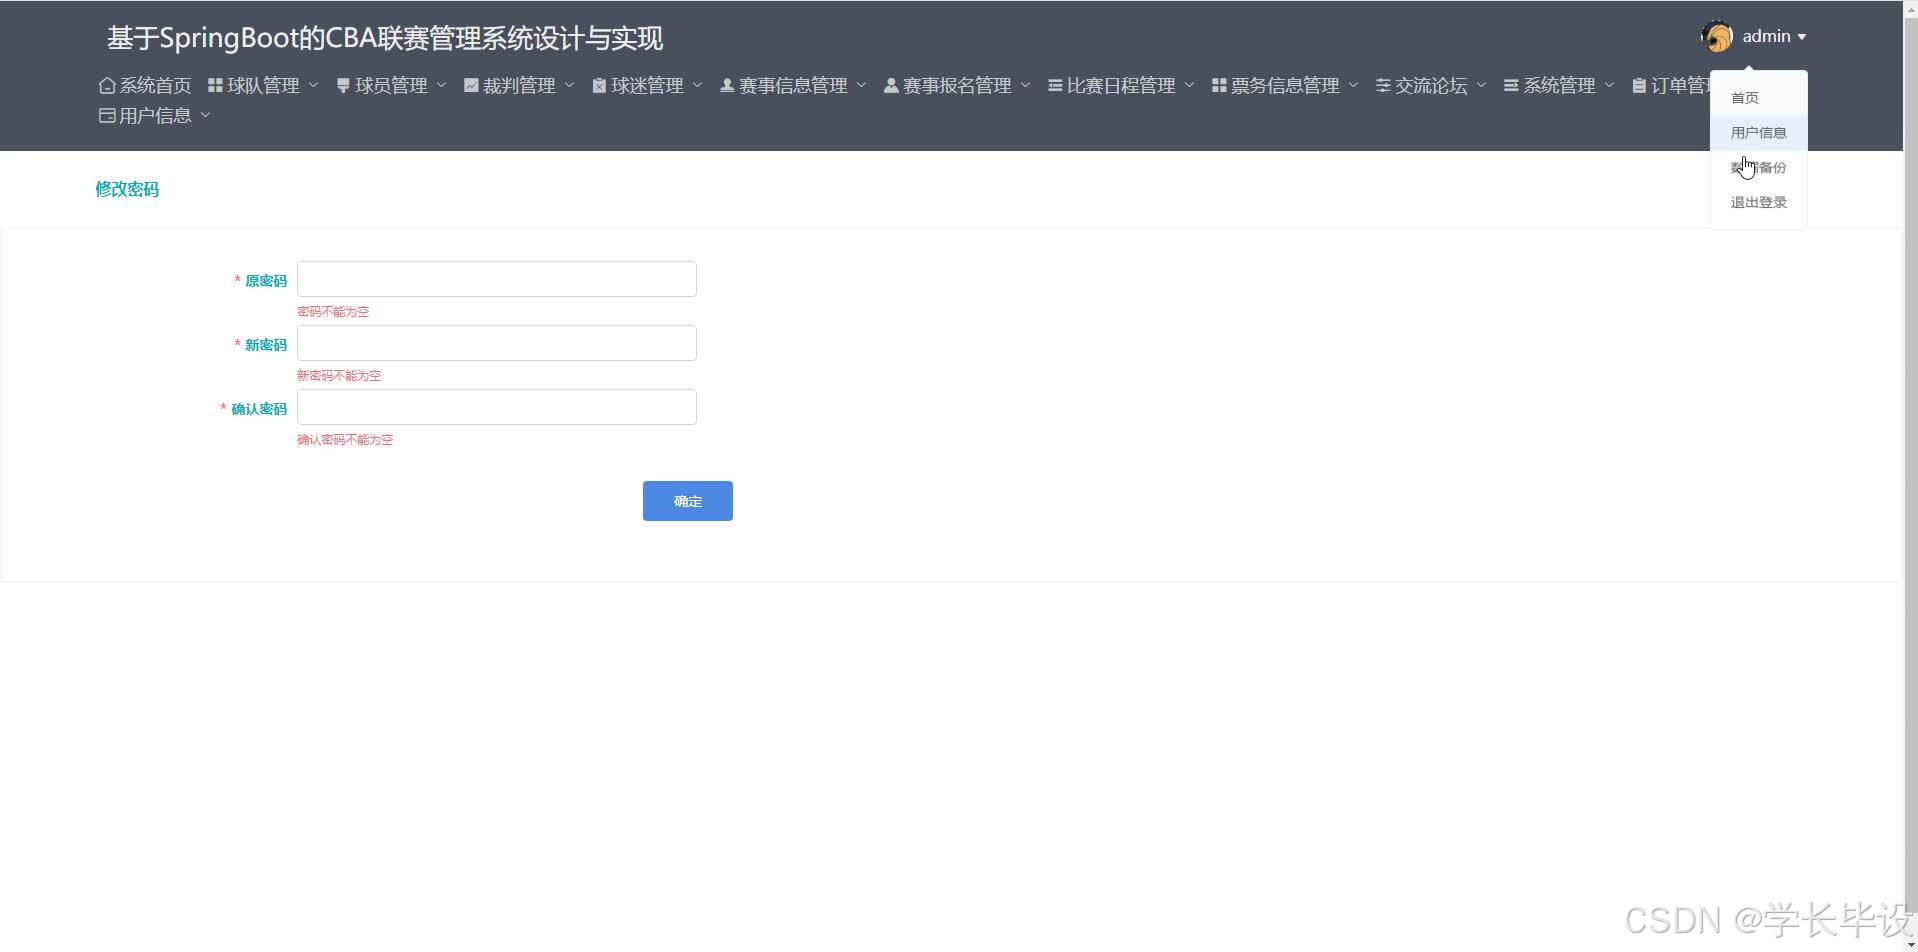The height and width of the screenshot is (952, 1918).
Task: Click the icon beside 系统管理
Action: (x=1511, y=86)
